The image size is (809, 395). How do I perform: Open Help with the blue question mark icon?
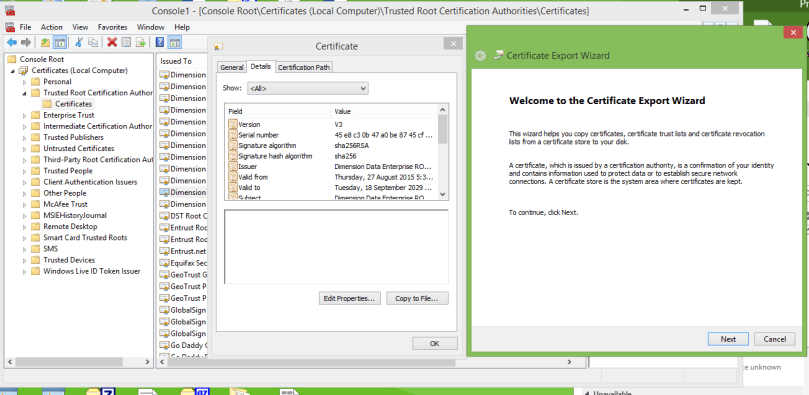[x=160, y=43]
